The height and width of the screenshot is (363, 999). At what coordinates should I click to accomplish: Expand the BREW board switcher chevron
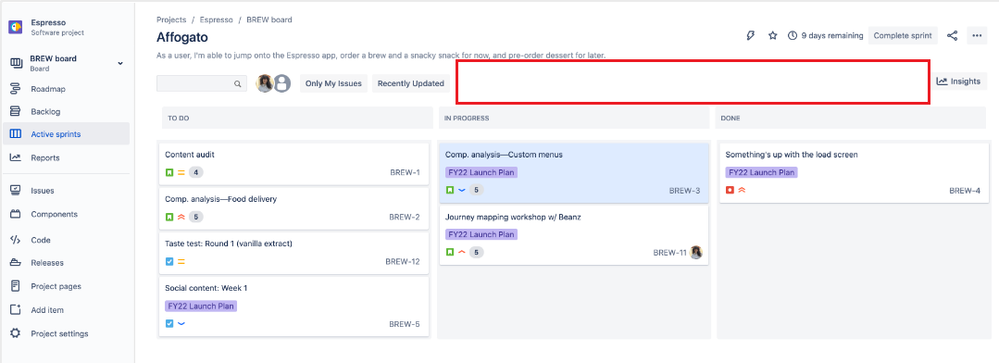pyautogui.click(x=120, y=63)
